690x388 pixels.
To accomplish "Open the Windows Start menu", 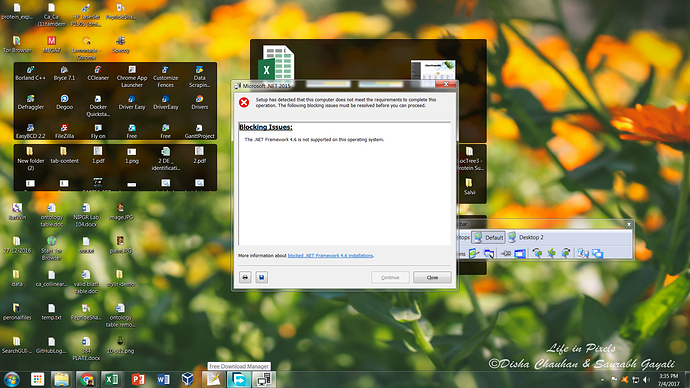I will pos(12,379).
